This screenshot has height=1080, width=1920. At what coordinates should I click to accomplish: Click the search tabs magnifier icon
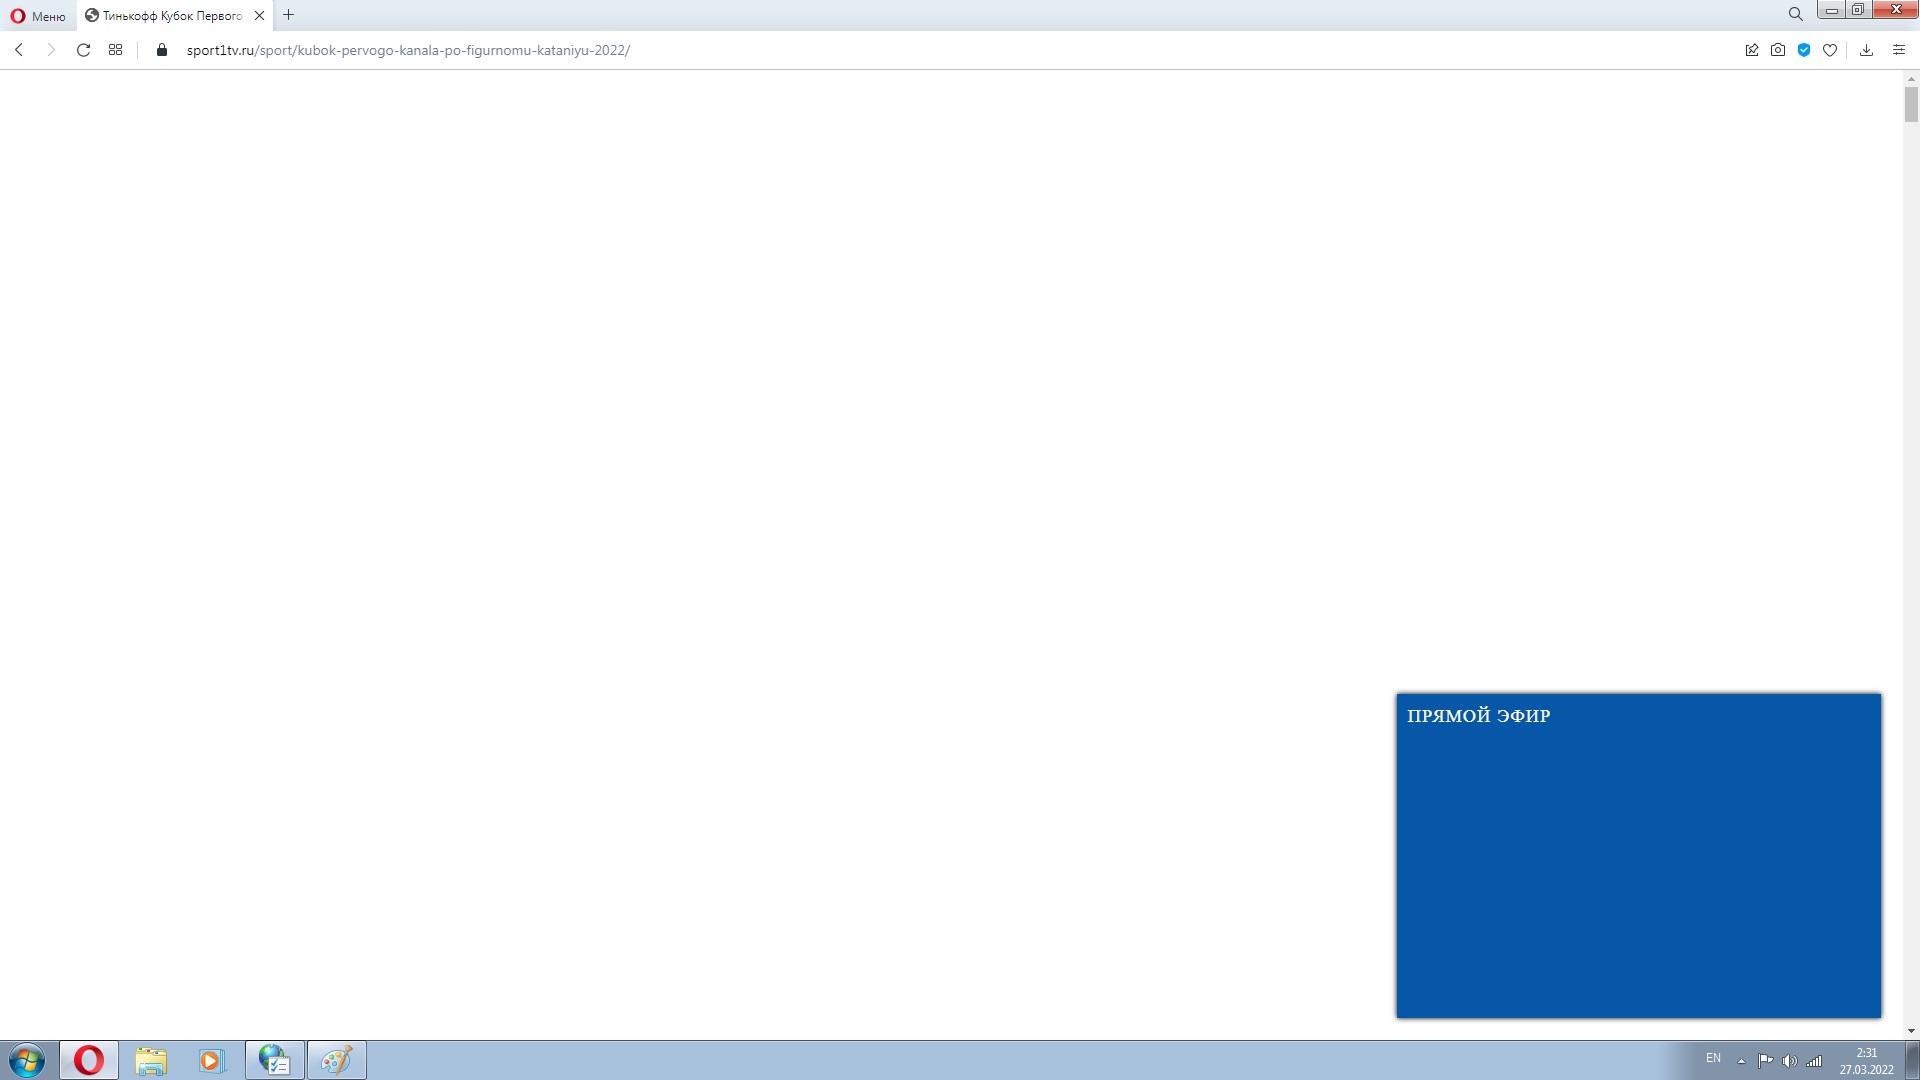pyautogui.click(x=1795, y=14)
